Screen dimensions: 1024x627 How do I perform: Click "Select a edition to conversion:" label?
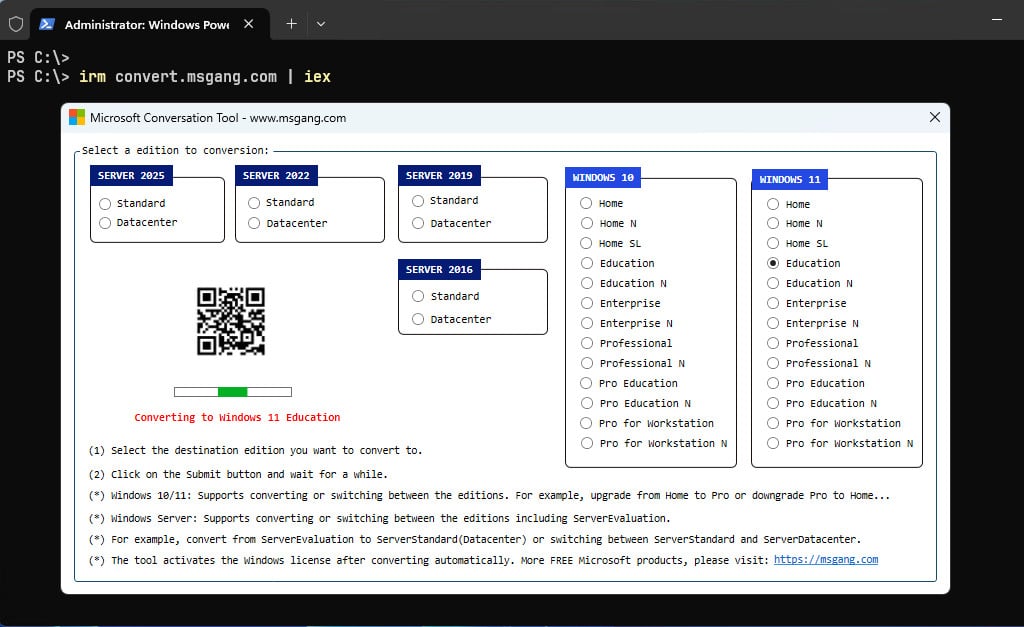coord(175,150)
